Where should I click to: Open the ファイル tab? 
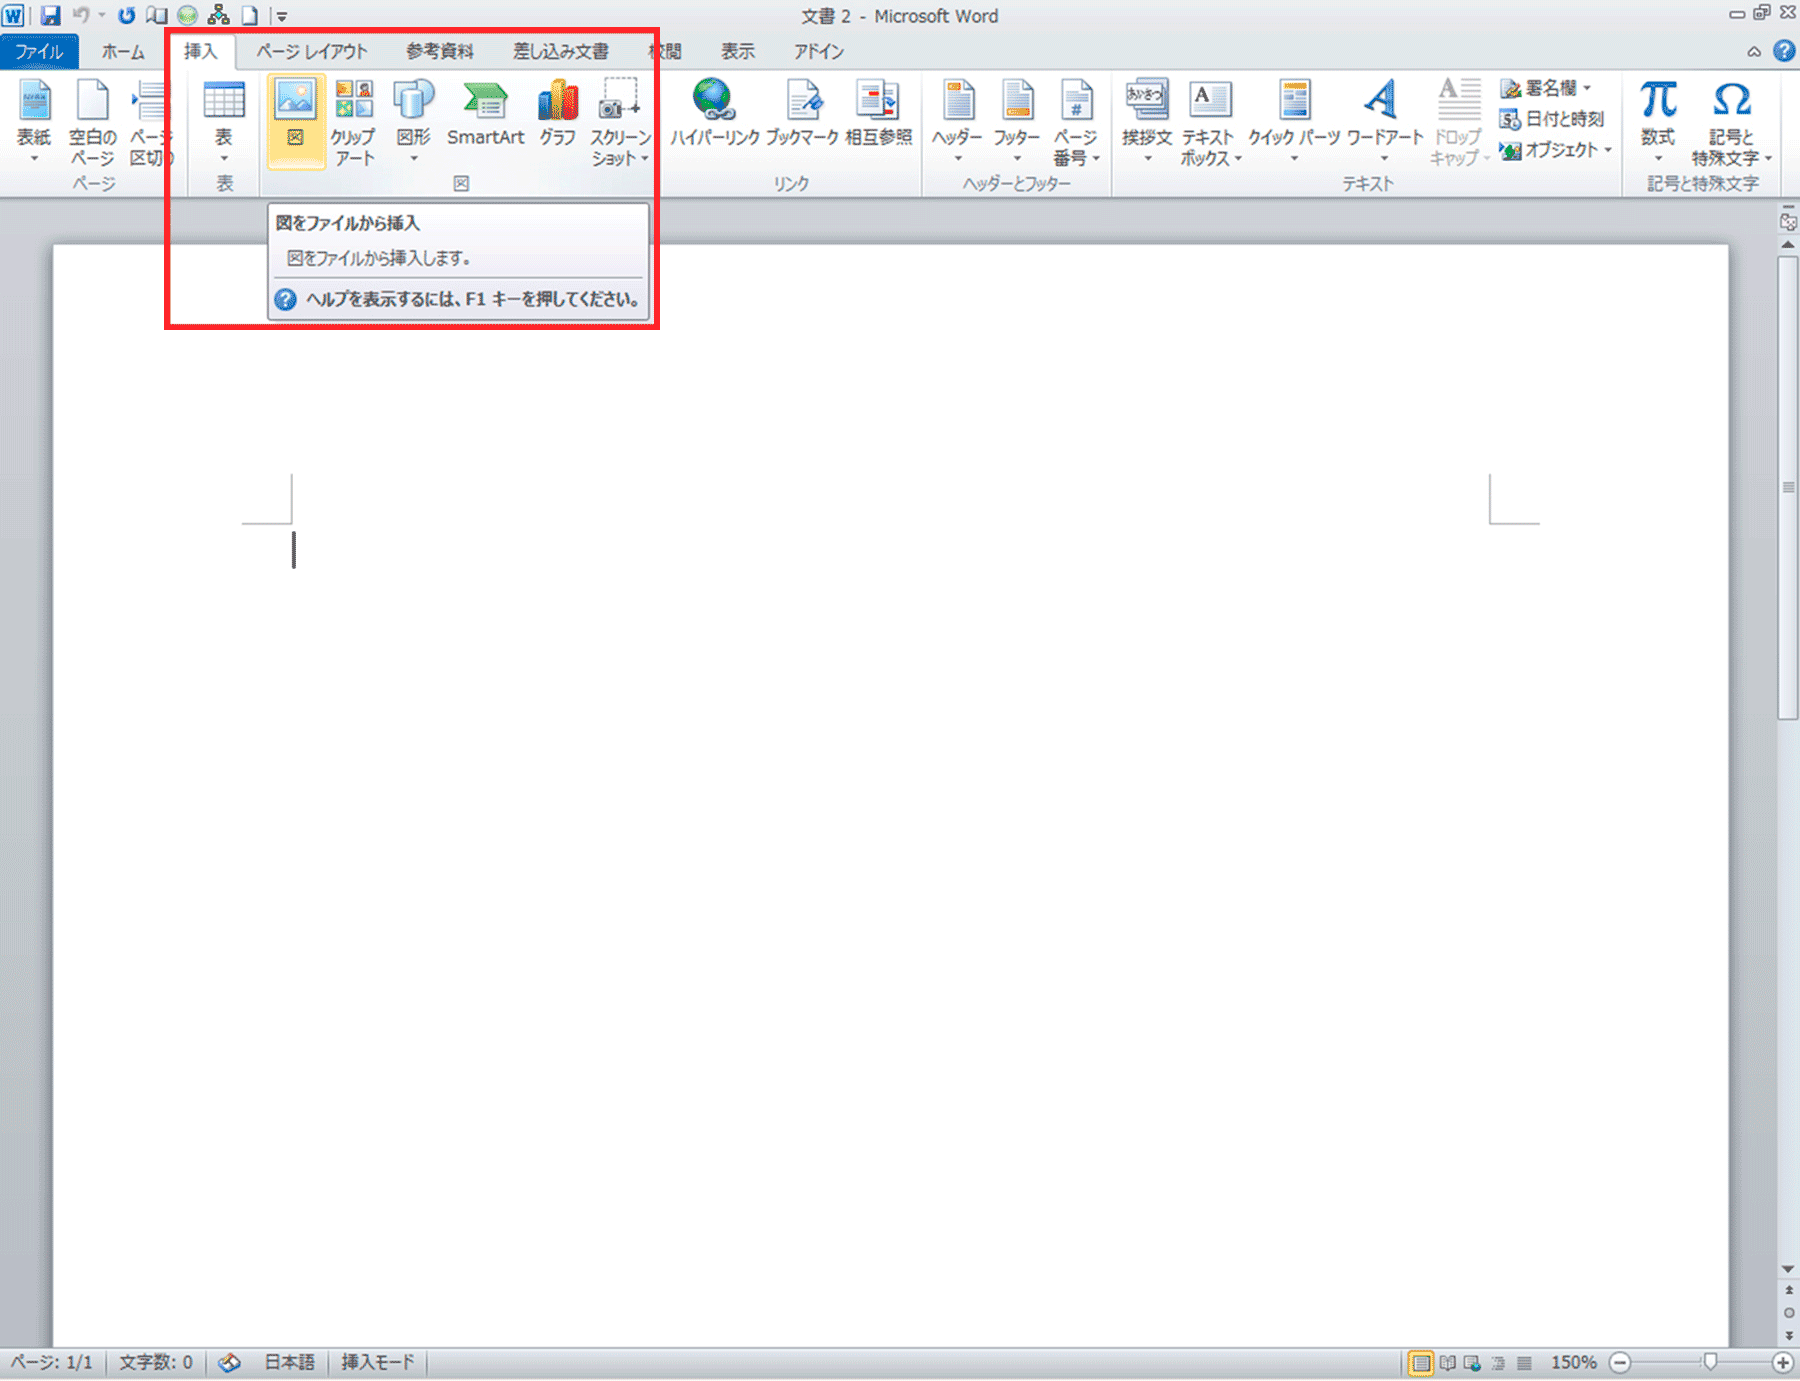coord(39,52)
